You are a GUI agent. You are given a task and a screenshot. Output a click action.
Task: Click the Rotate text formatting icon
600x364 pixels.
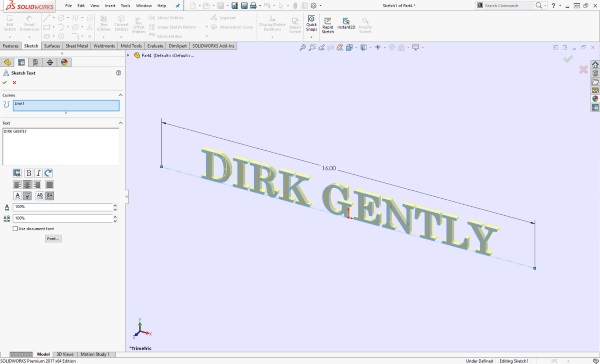coord(48,173)
